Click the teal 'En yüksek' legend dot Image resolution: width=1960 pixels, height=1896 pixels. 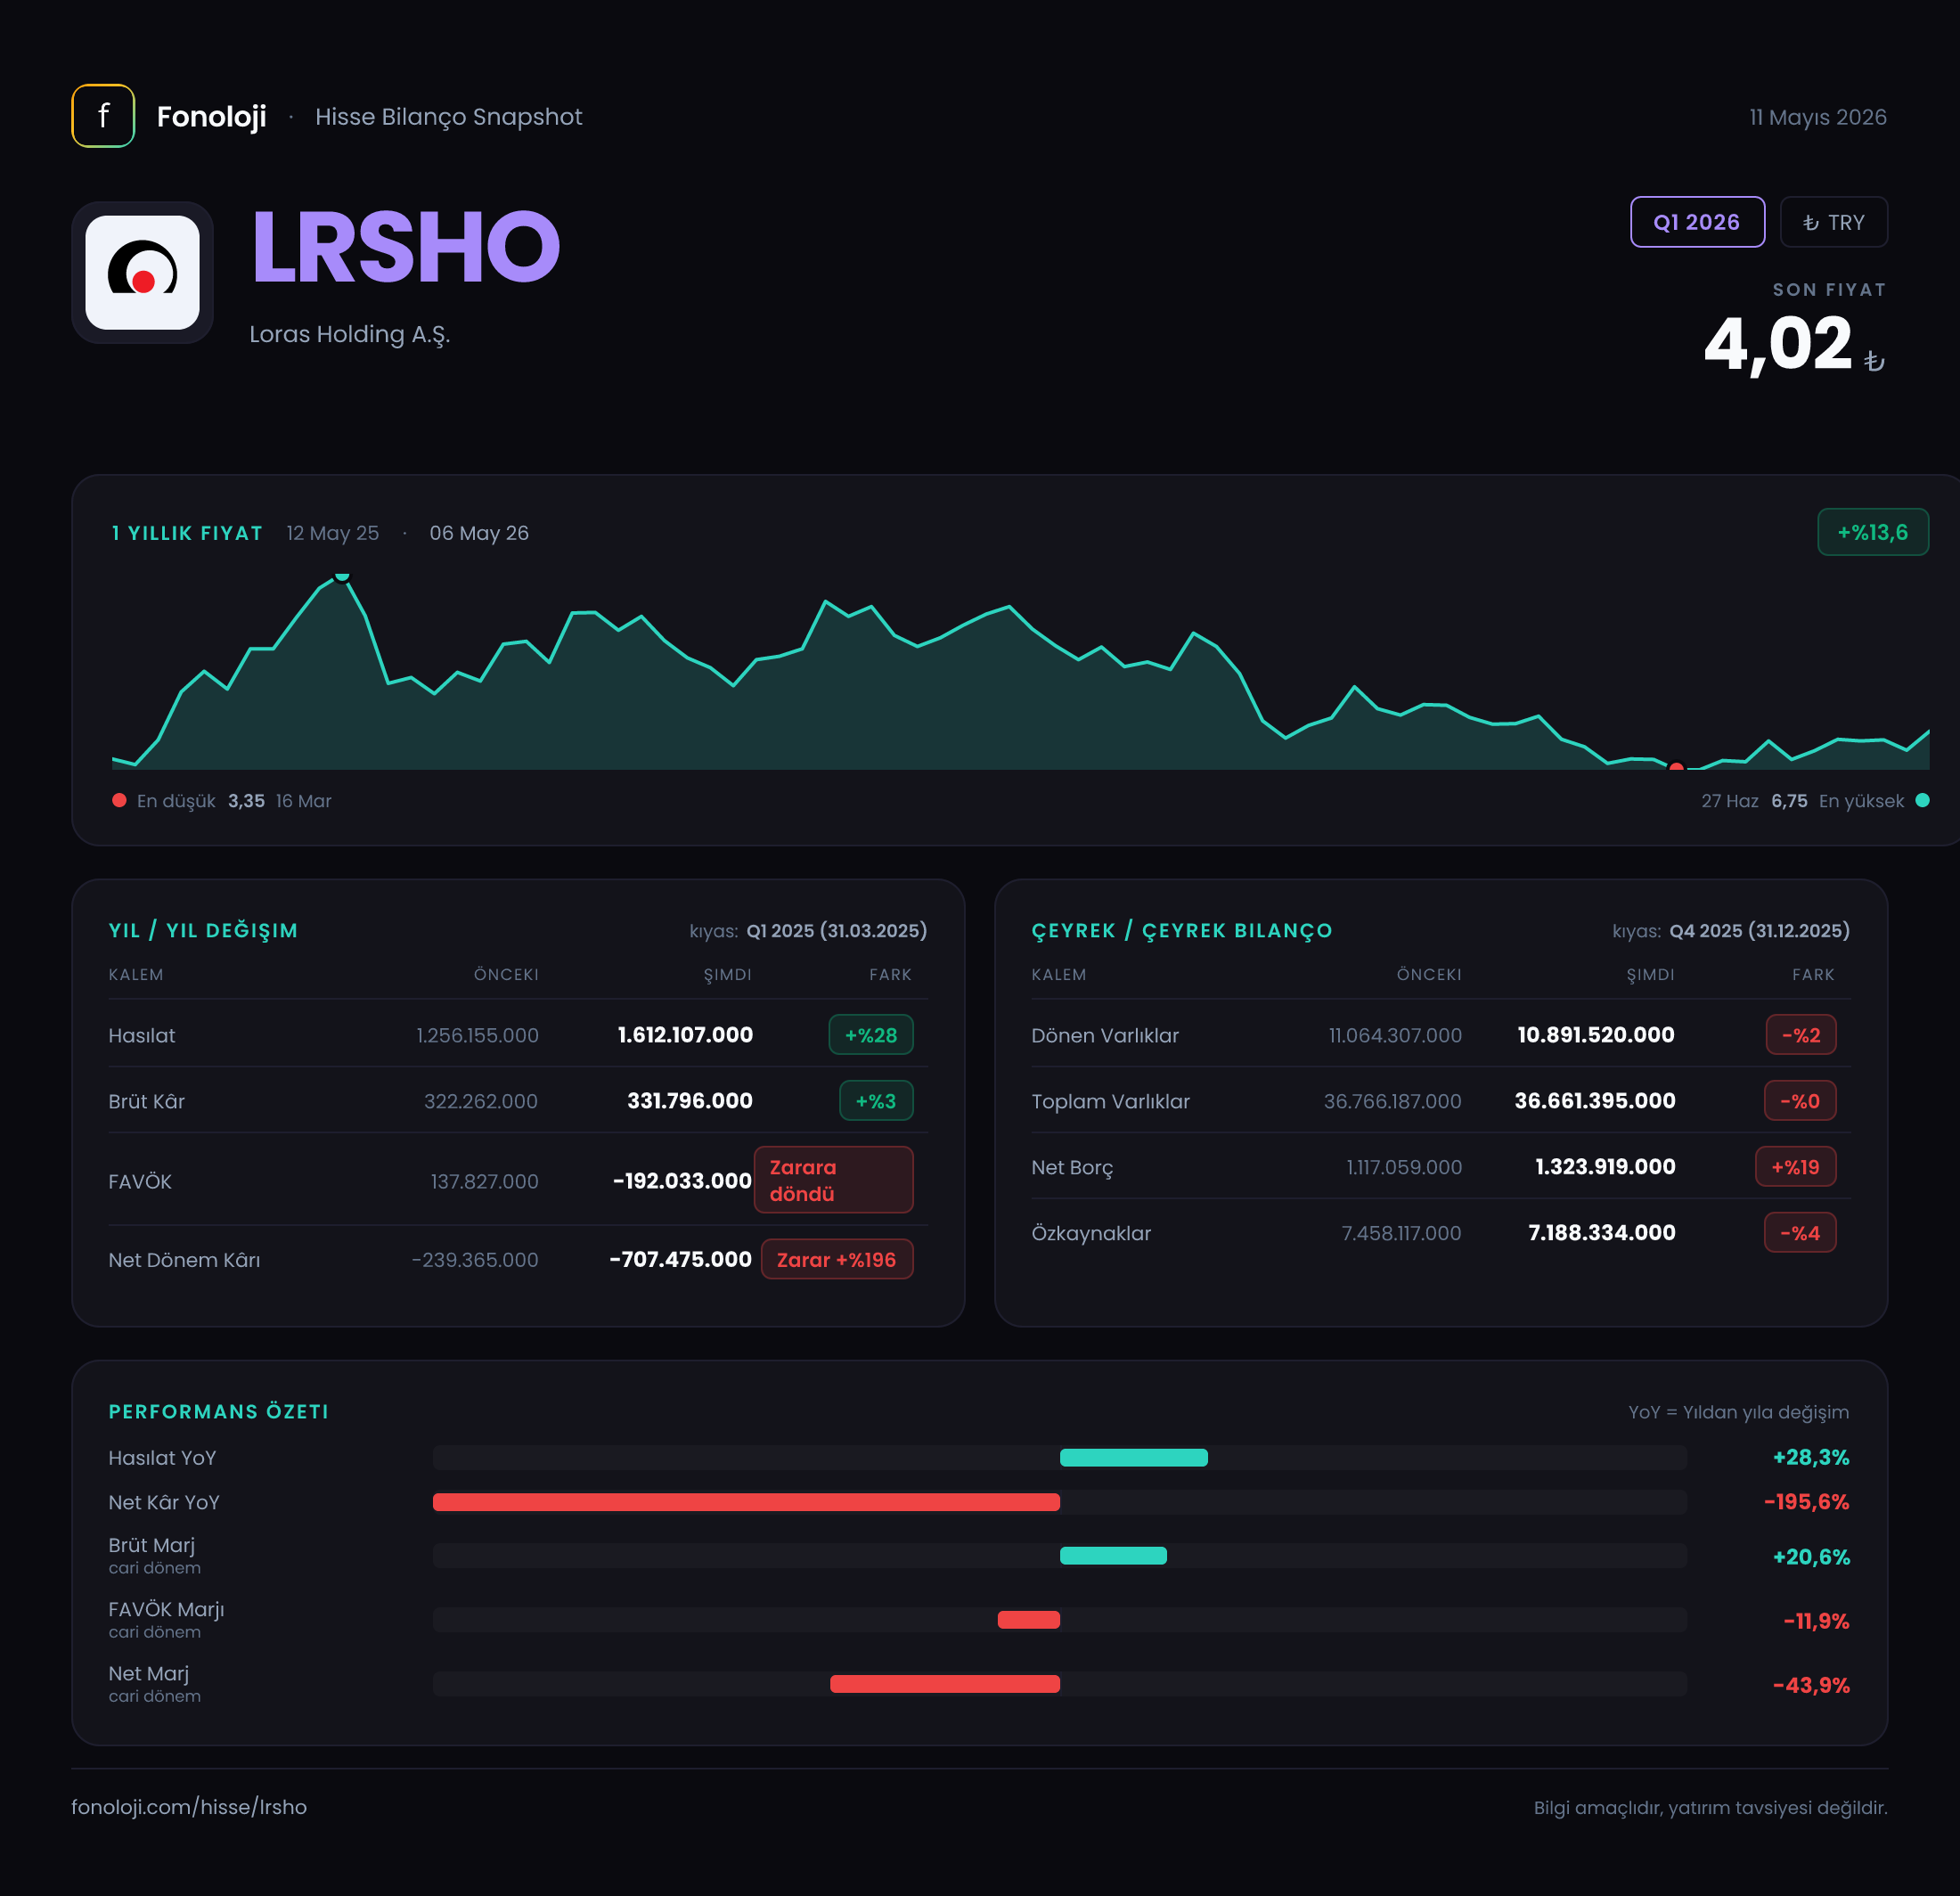(x=1922, y=800)
